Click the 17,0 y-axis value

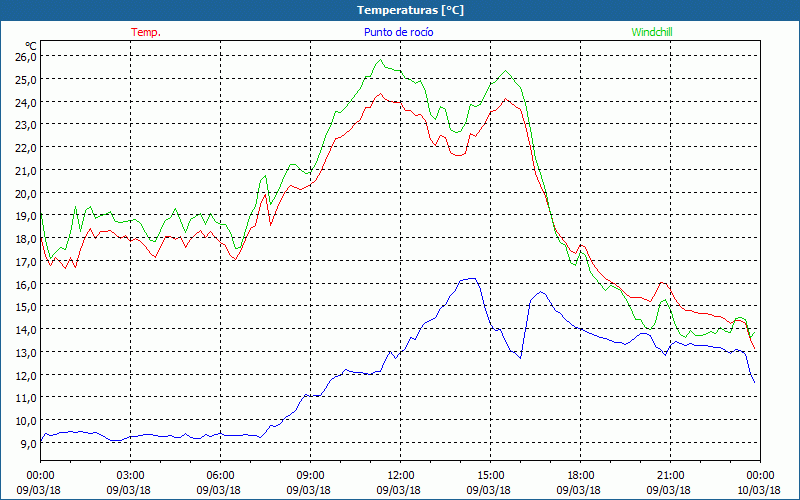coord(26,261)
